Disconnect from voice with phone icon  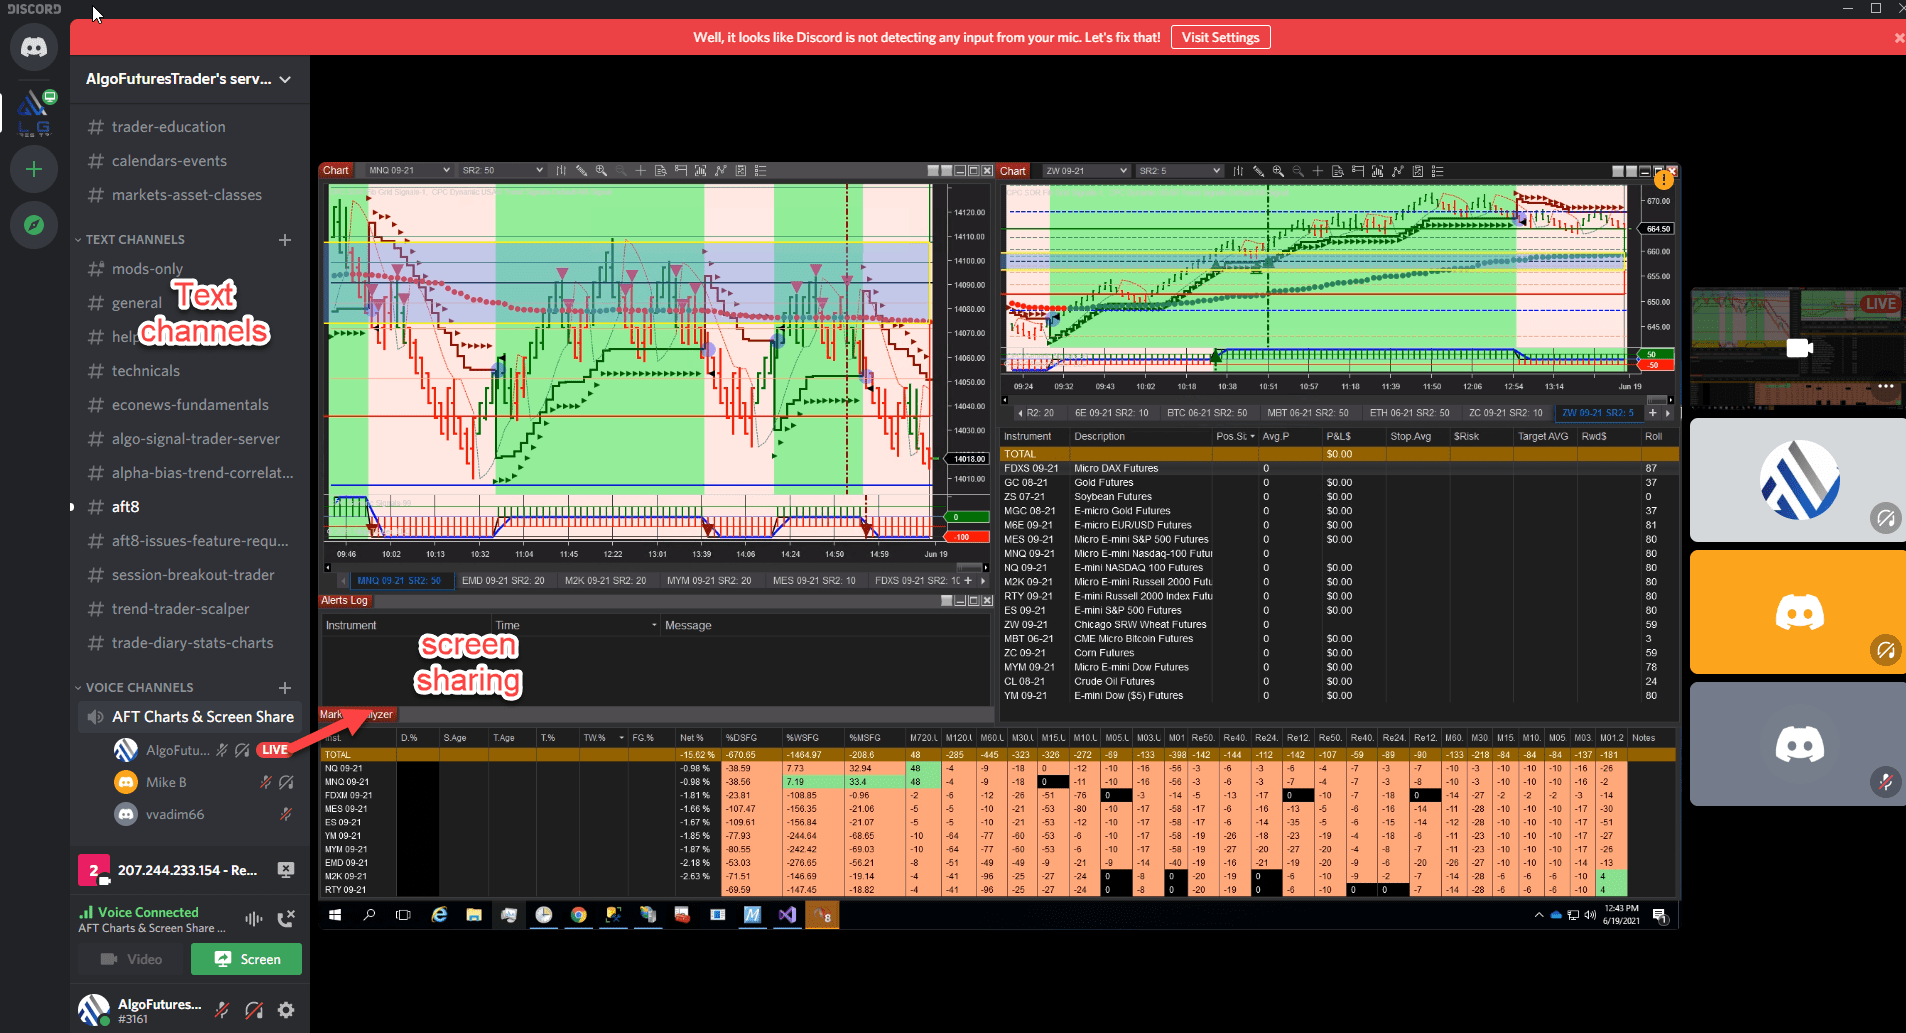(286, 919)
